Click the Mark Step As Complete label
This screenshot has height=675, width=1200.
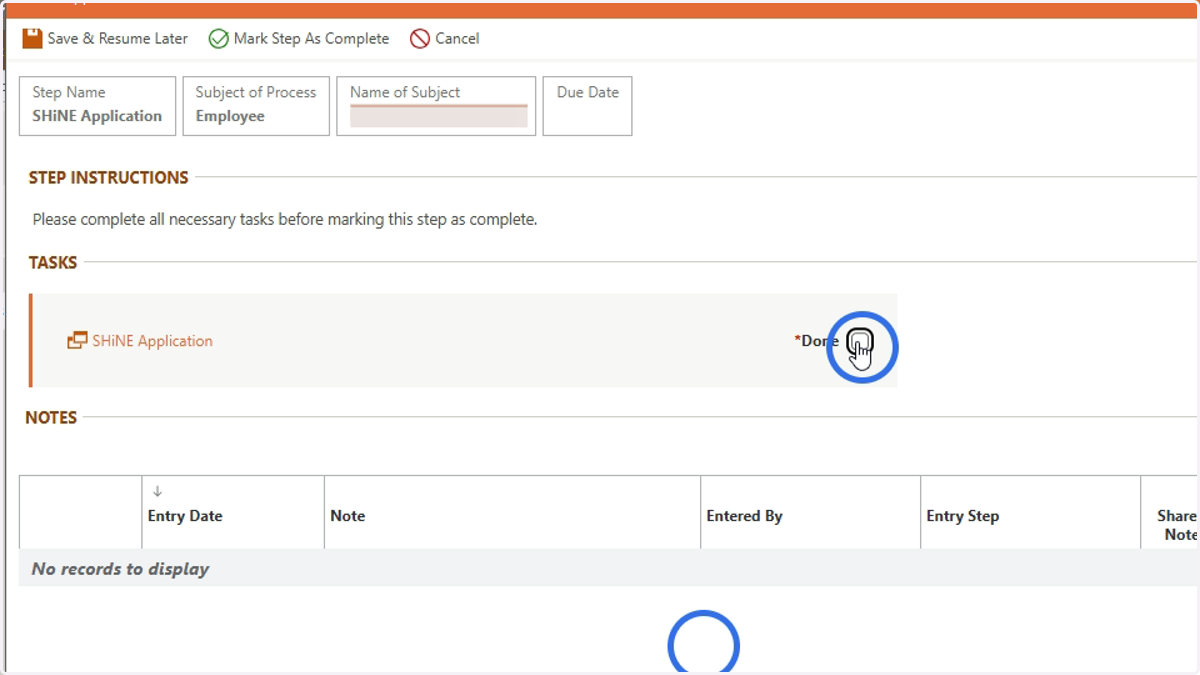click(x=311, y=38)
